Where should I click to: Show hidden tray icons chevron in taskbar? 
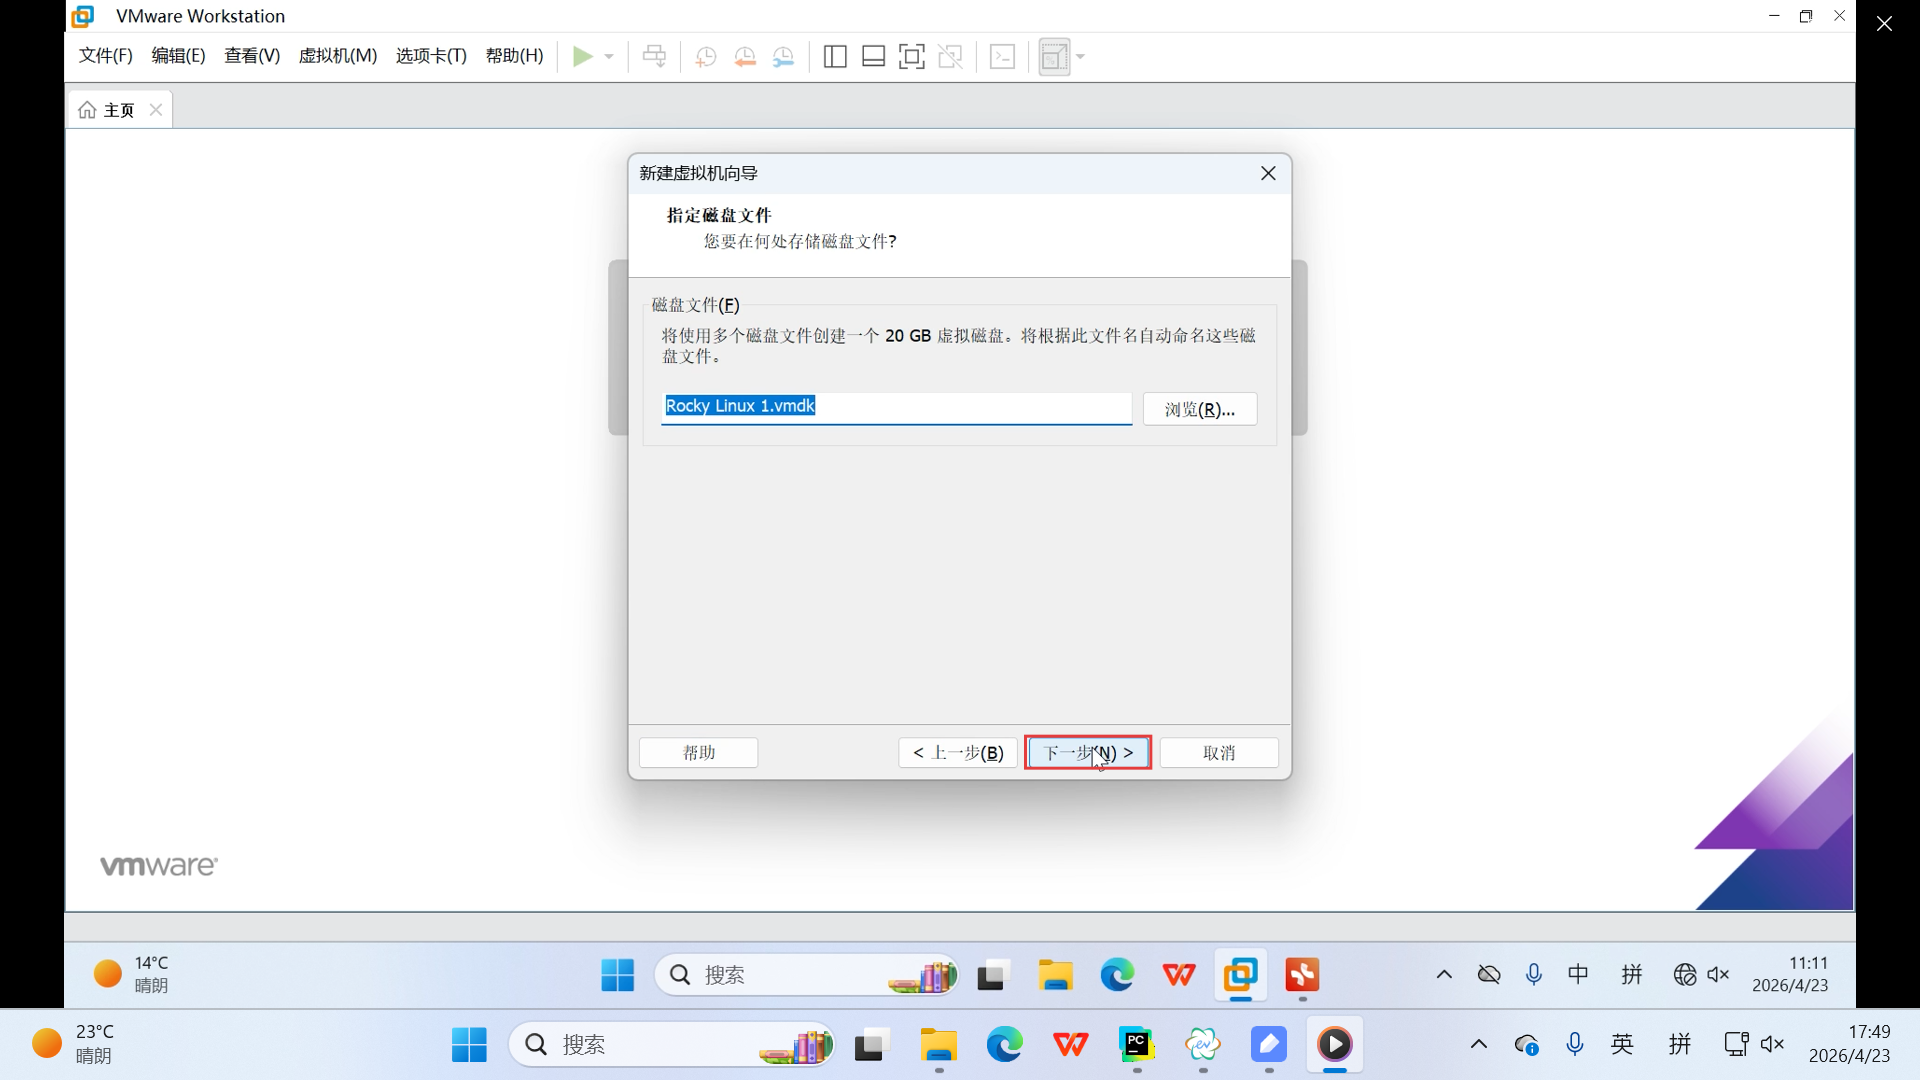click(x=1478, y=1045)
